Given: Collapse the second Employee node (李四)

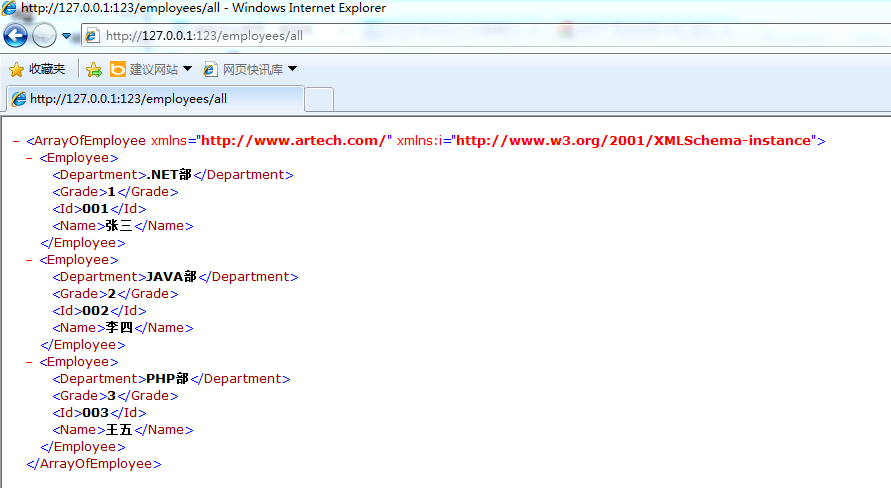Looking at the screenshot, I should pyautogui.click(x=29, y=260).
